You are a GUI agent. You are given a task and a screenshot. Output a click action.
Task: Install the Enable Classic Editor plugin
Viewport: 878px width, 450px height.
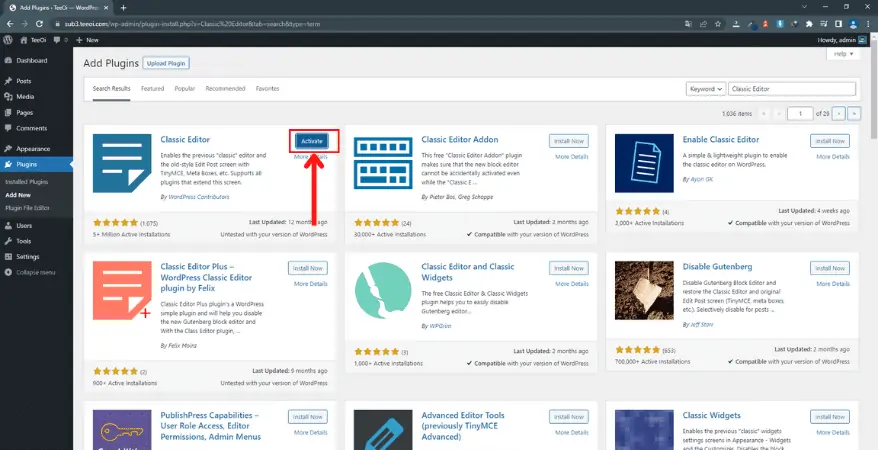[830, 141]
